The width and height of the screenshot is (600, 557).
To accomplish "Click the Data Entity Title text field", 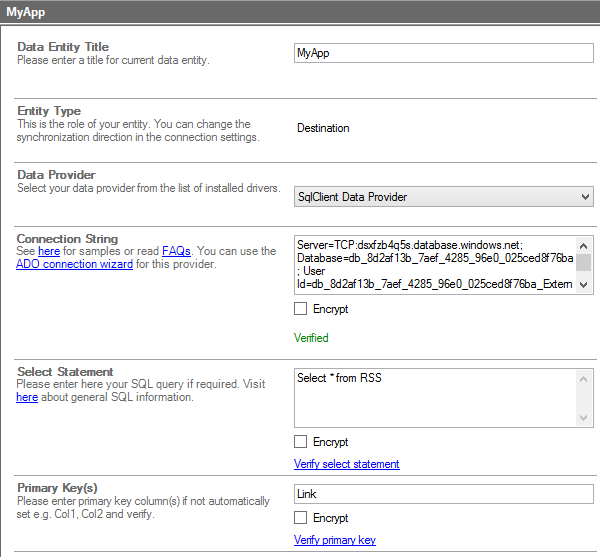I will (x=443, y=54).
